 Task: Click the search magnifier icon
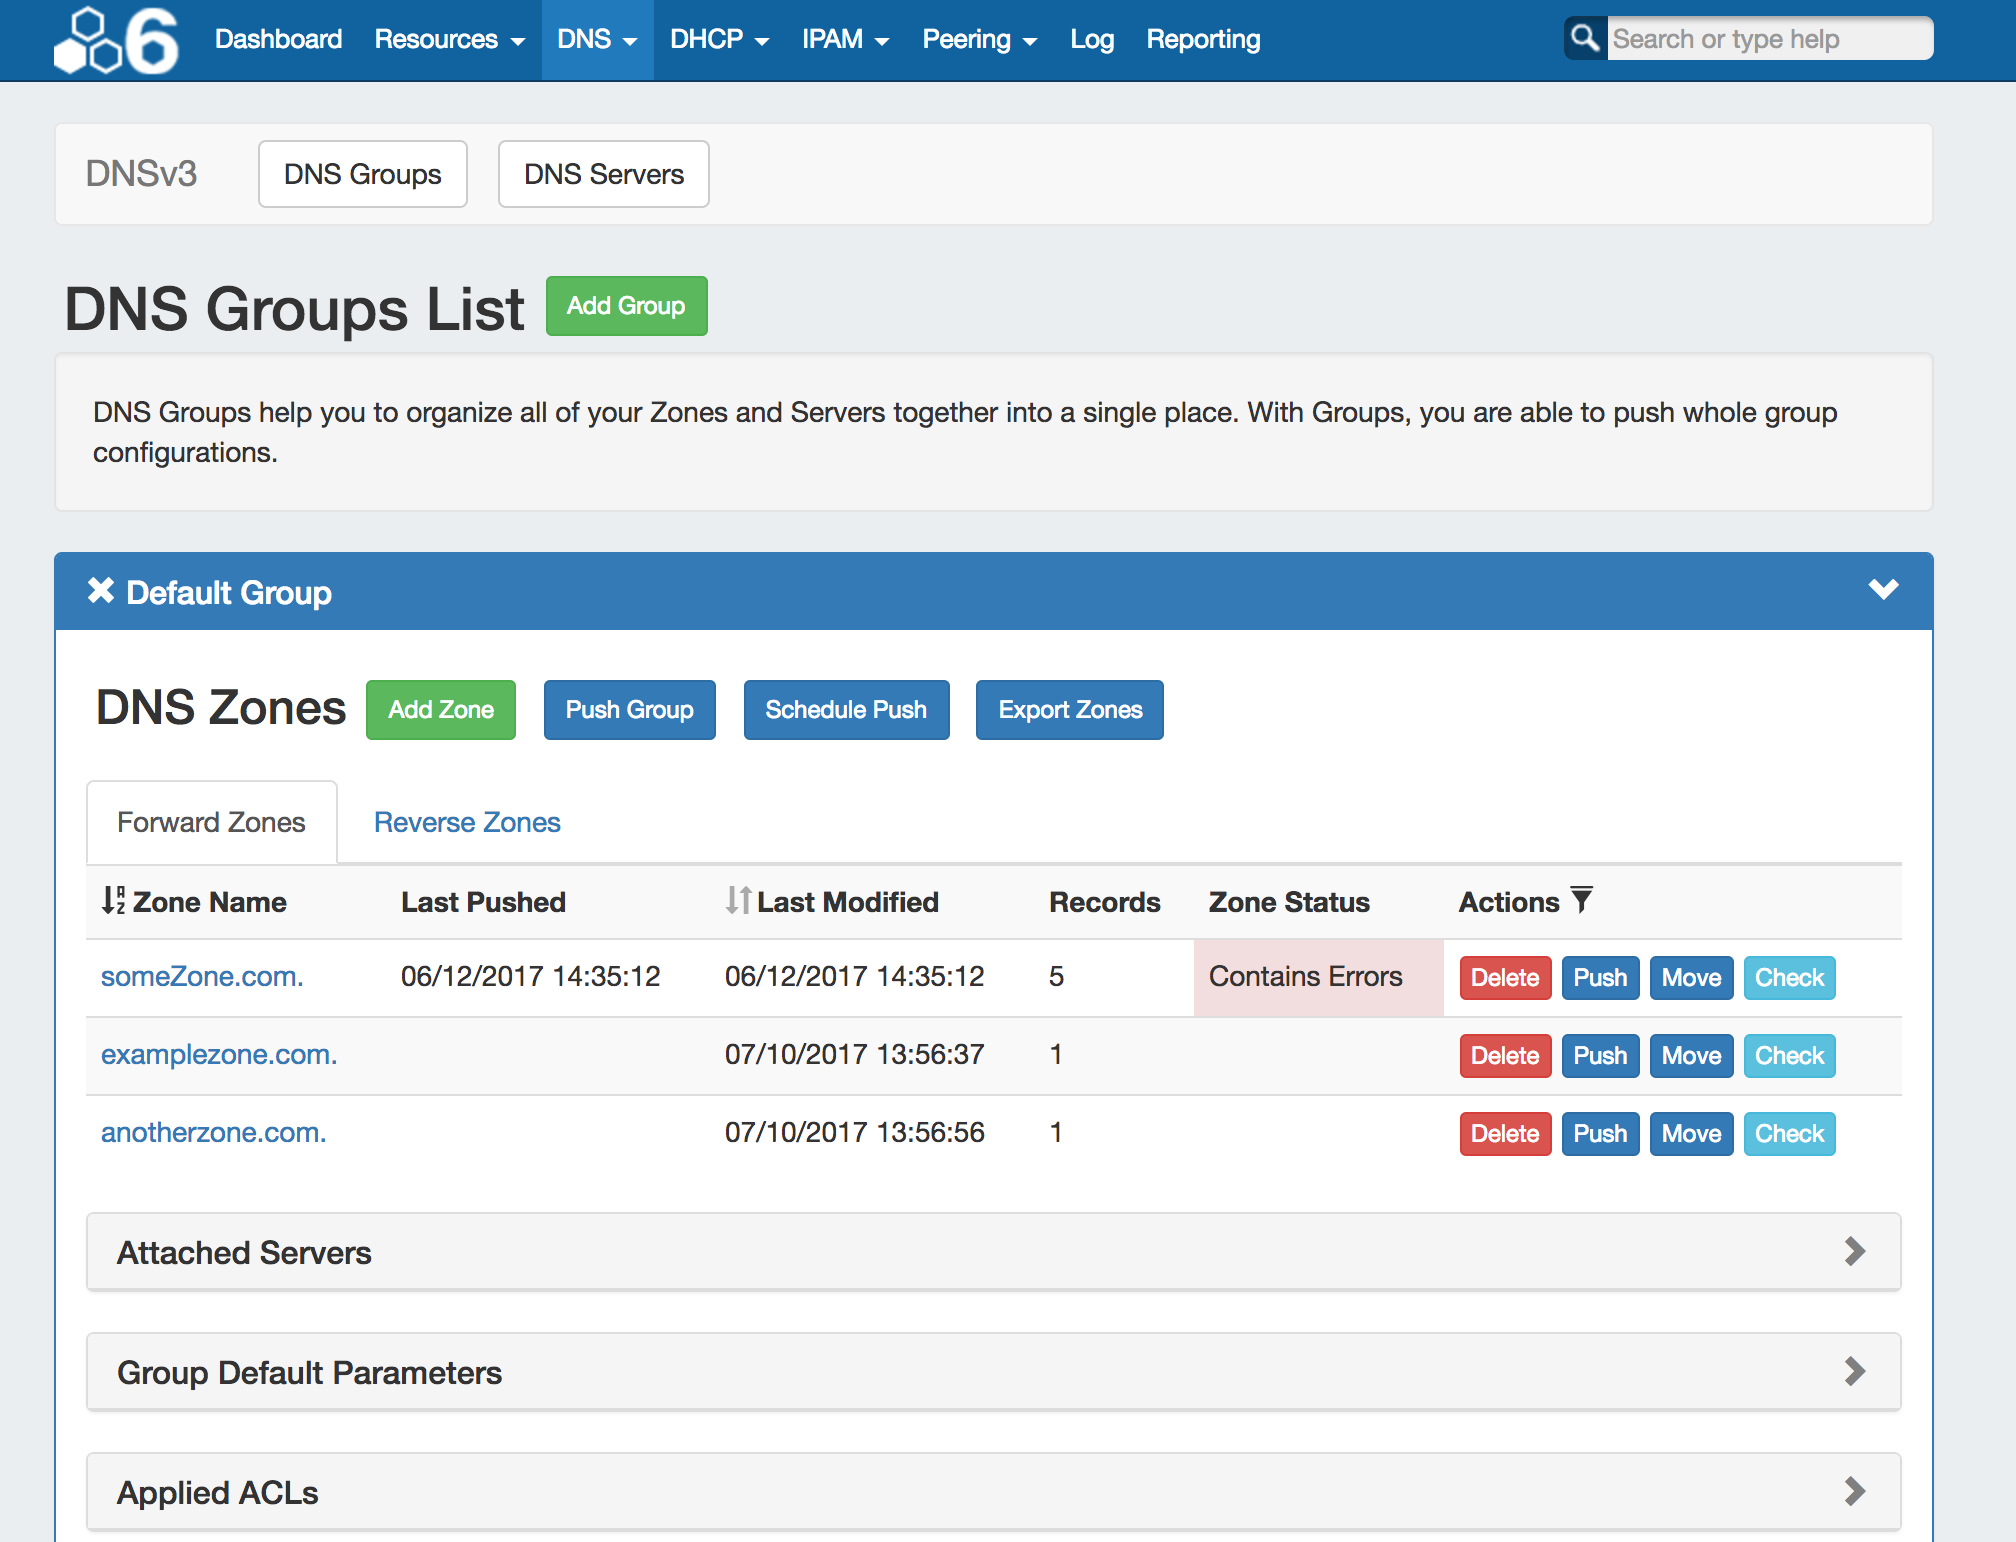1585,39
